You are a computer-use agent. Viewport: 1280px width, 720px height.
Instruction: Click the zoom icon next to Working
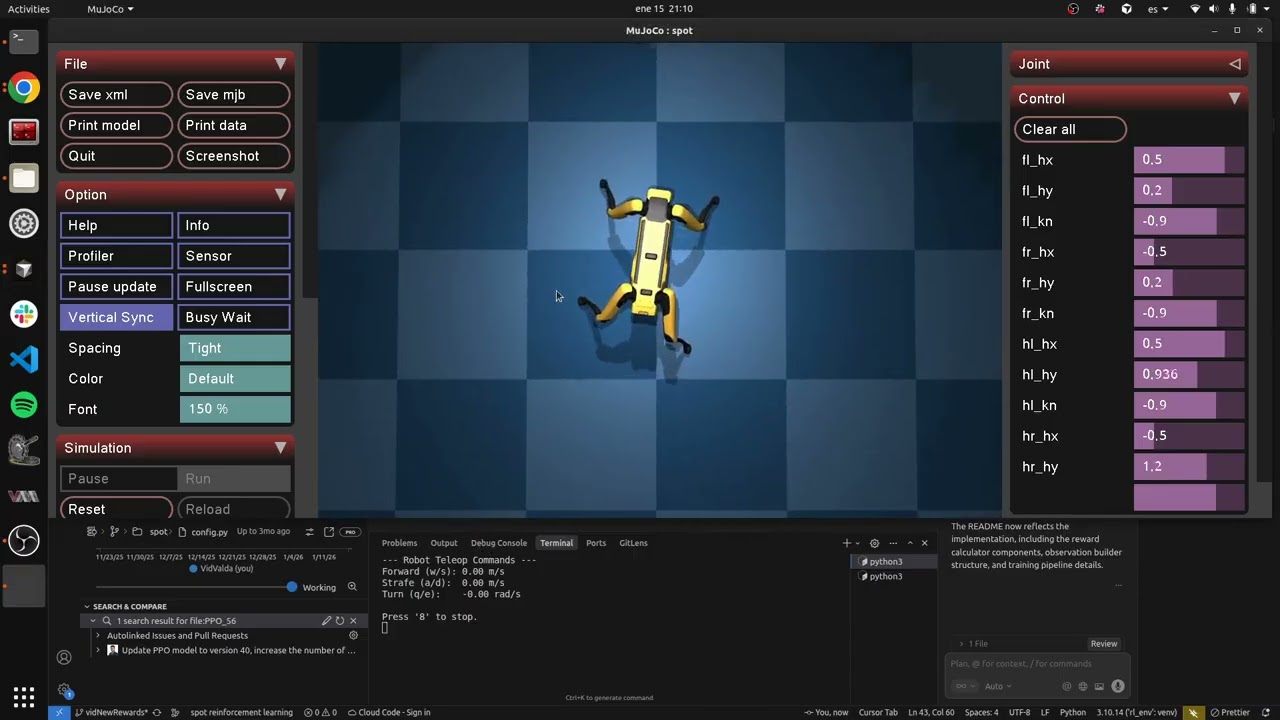point(352,587)
